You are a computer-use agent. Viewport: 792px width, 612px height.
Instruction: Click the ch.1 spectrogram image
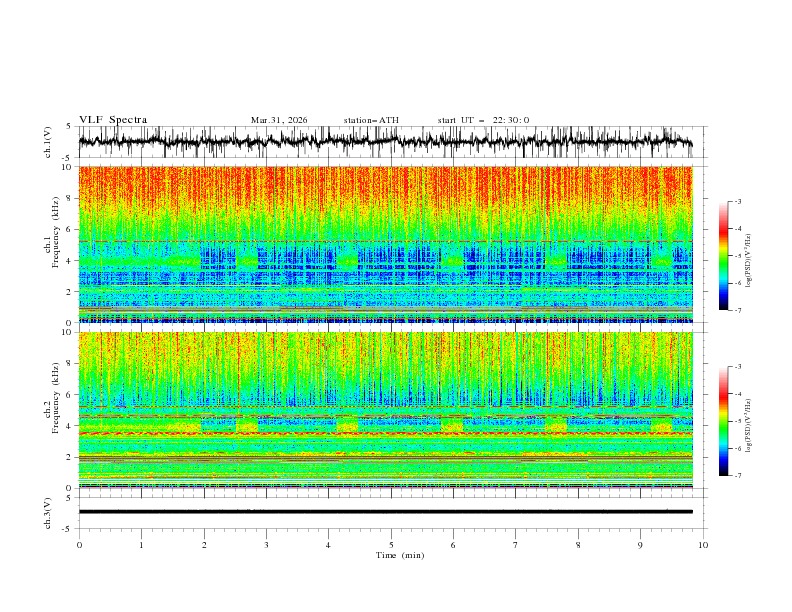(x=385, y=244)
